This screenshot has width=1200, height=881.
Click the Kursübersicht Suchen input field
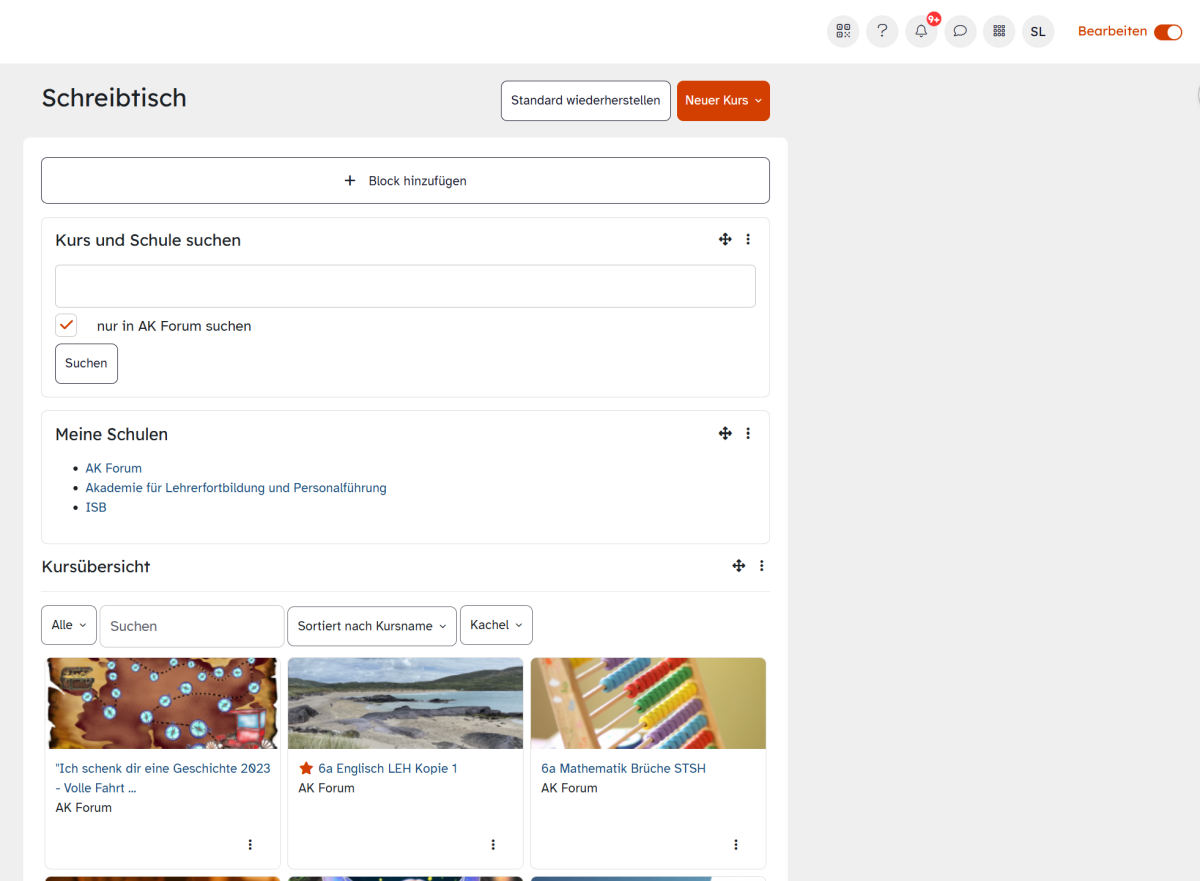[192, 626]
